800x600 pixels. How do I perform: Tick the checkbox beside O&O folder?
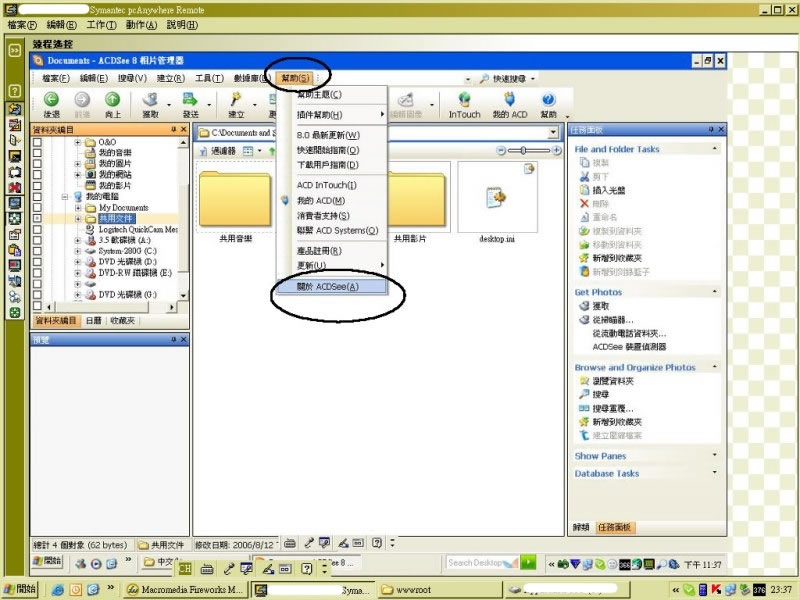(x=37, y=142)
